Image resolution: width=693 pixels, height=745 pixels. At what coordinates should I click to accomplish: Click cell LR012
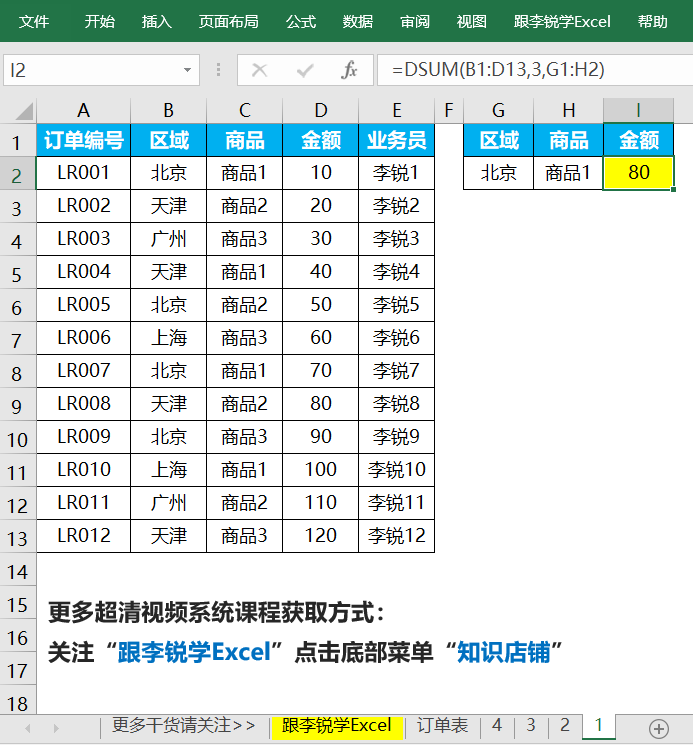coord(84,536)
